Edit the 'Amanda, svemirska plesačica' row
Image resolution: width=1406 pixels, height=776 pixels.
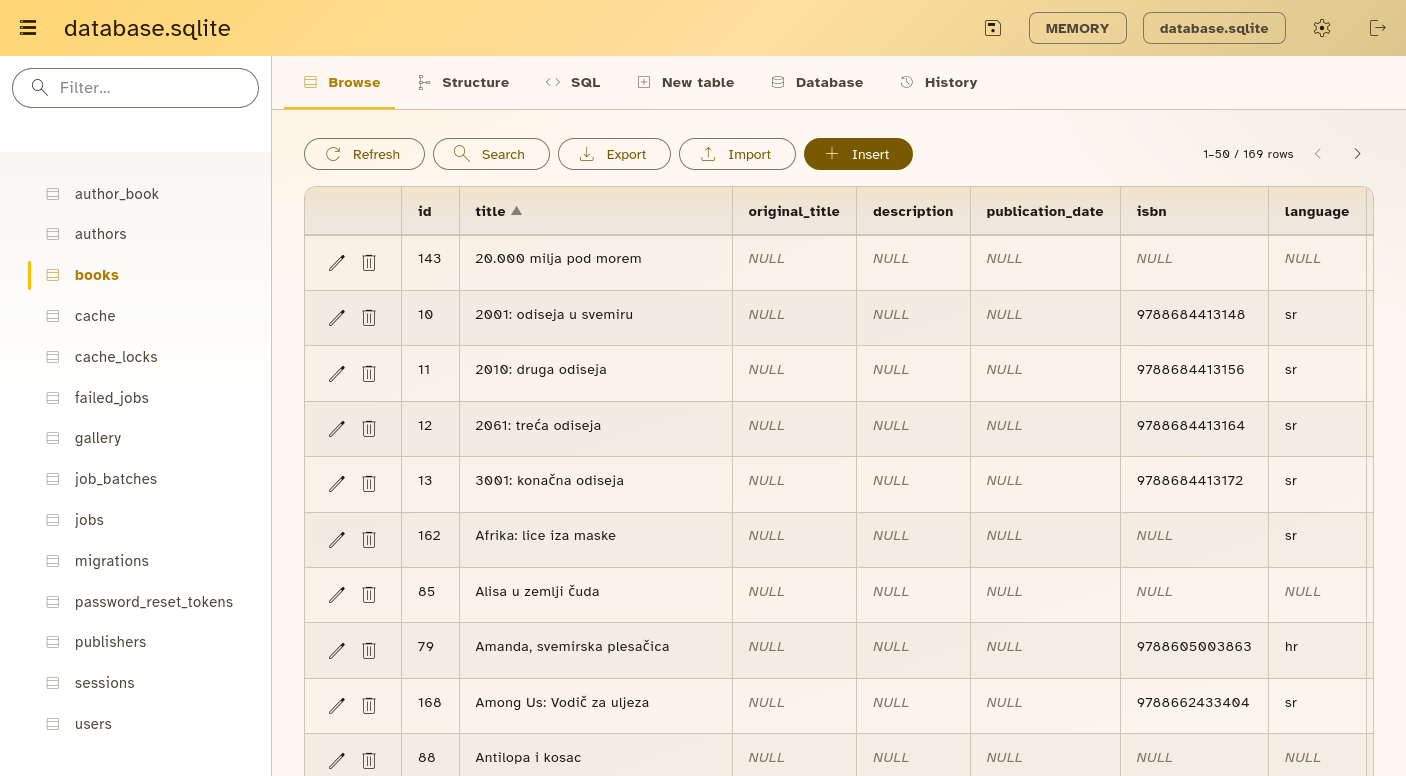click(337, 651)
